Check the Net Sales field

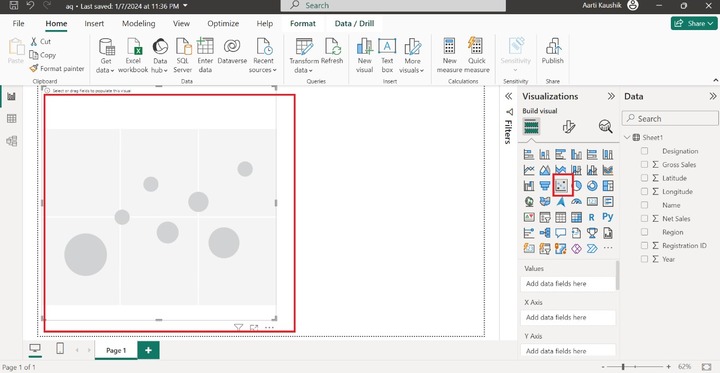644,219
